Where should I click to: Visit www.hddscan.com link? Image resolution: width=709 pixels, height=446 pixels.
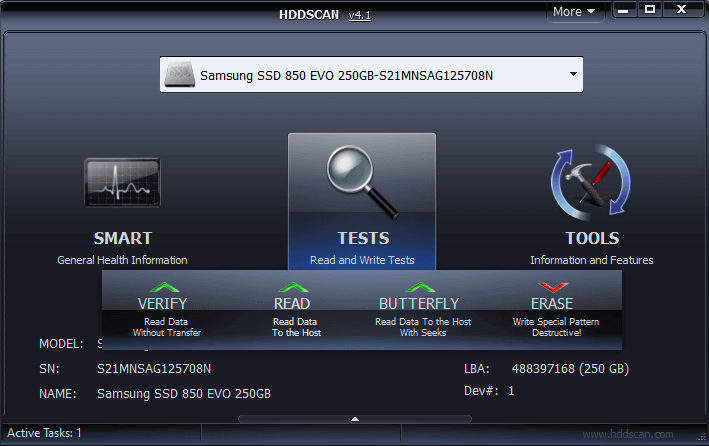[x=628, y=434]
